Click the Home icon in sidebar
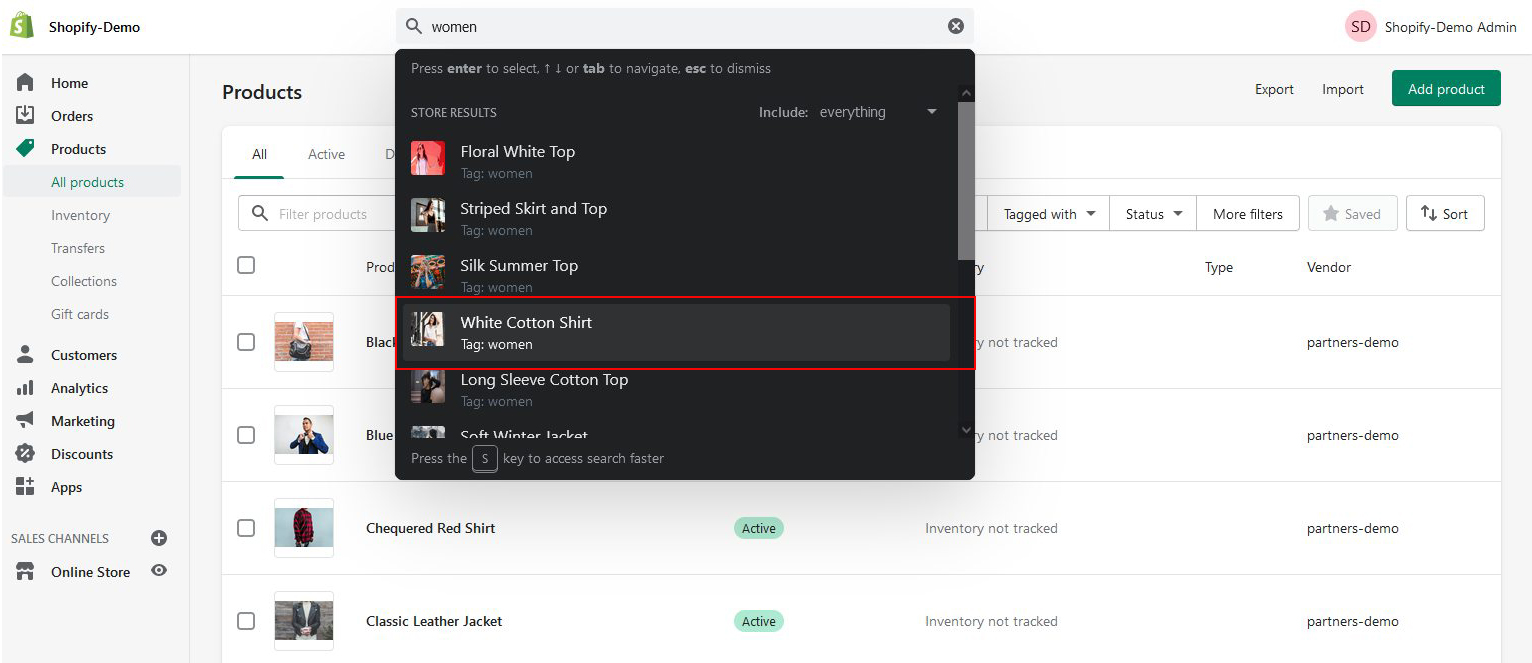The height and width of the screenshot is (663, 1532). pyautogui.click(x=26, y=83)
